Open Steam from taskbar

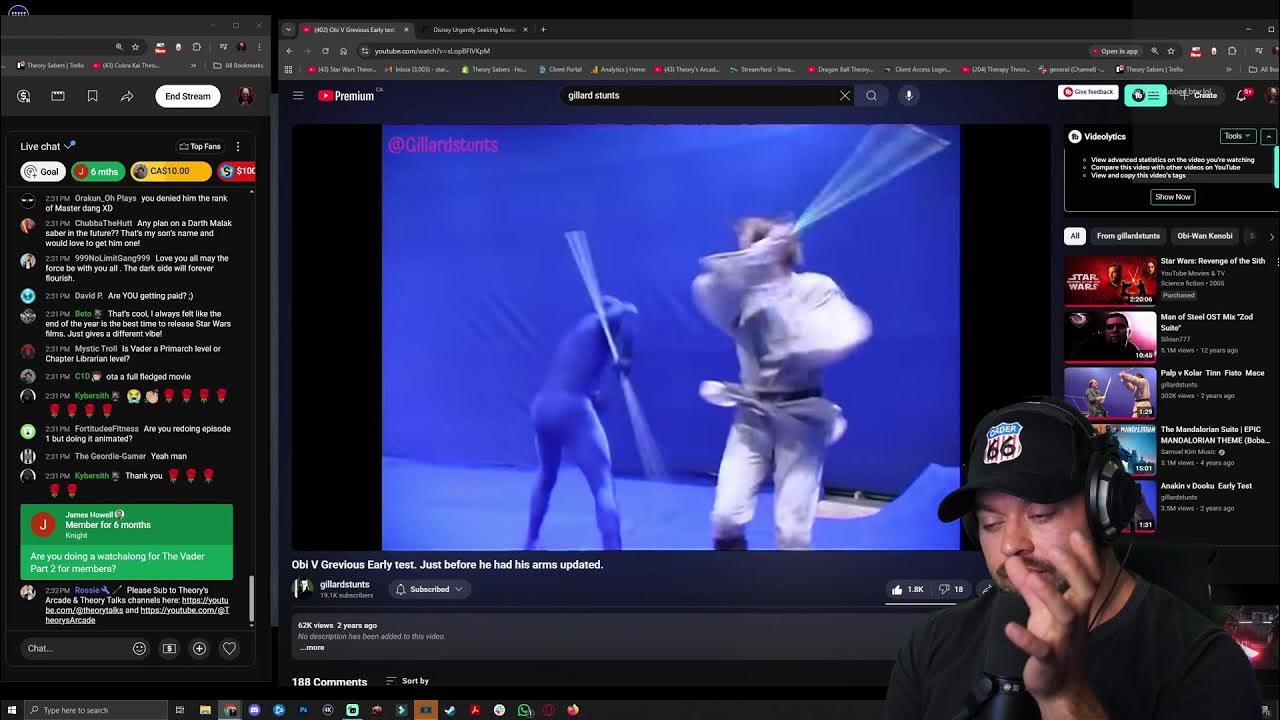pos(450,710)
